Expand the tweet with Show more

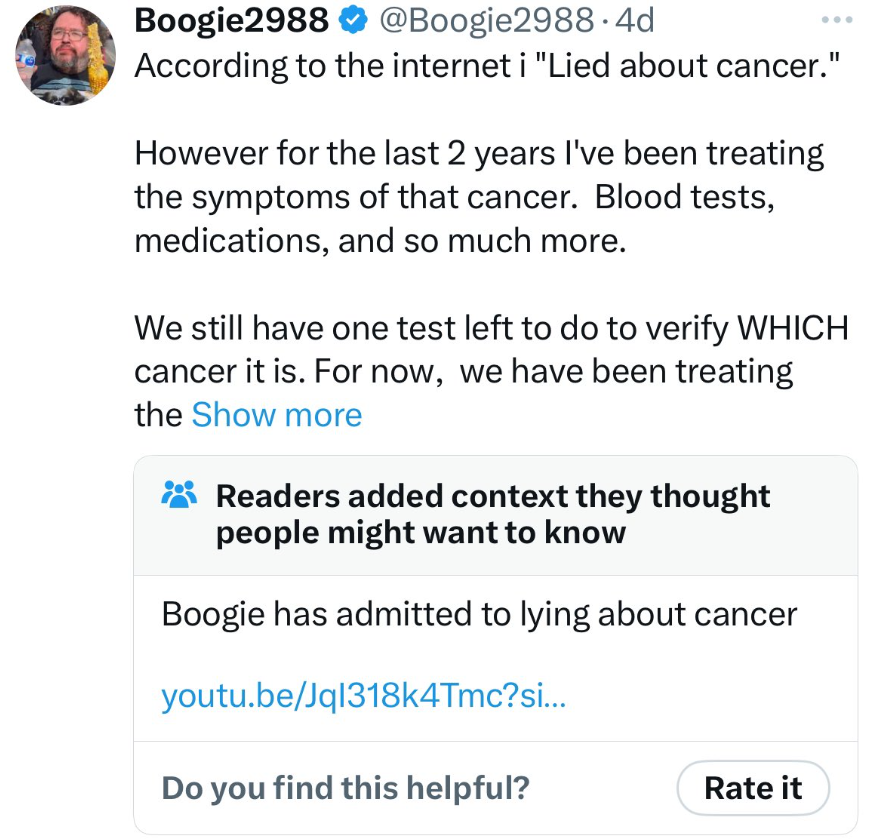click(x=276, y=414)
